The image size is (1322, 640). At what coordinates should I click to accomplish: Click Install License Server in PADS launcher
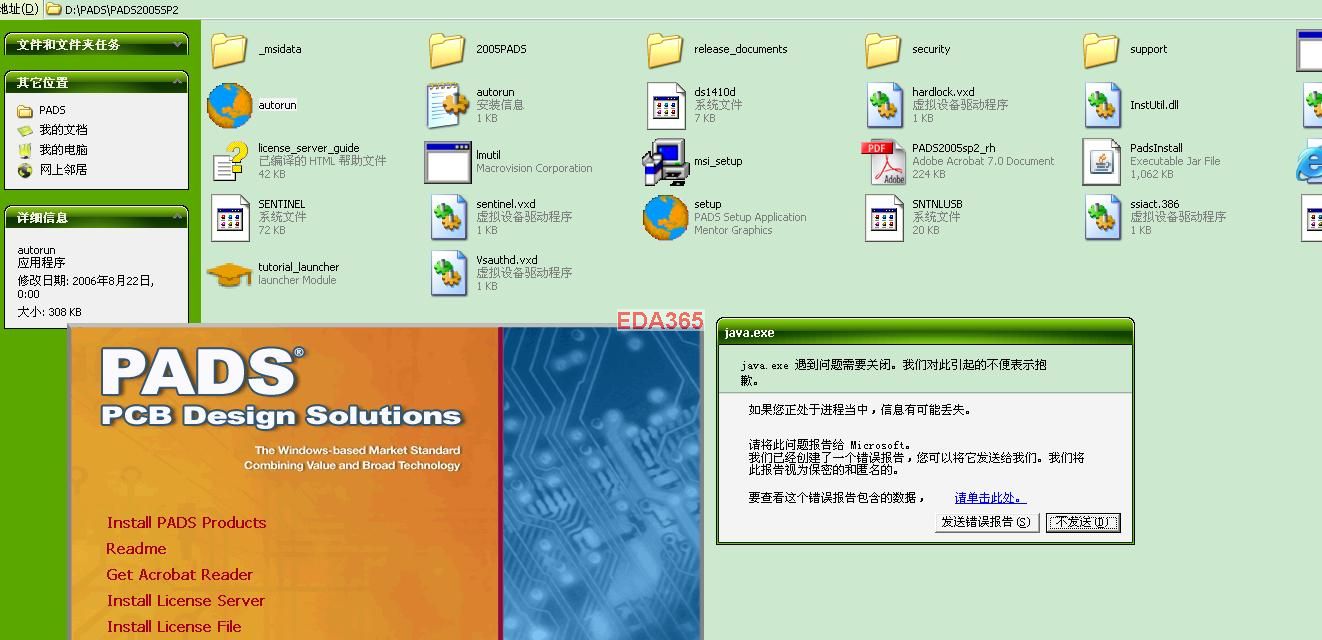tap(186, 600)
